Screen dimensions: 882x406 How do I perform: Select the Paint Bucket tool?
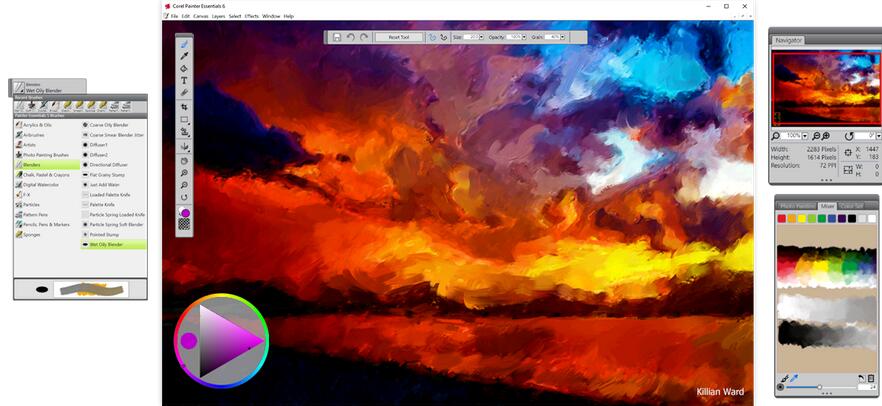point(184,69)
